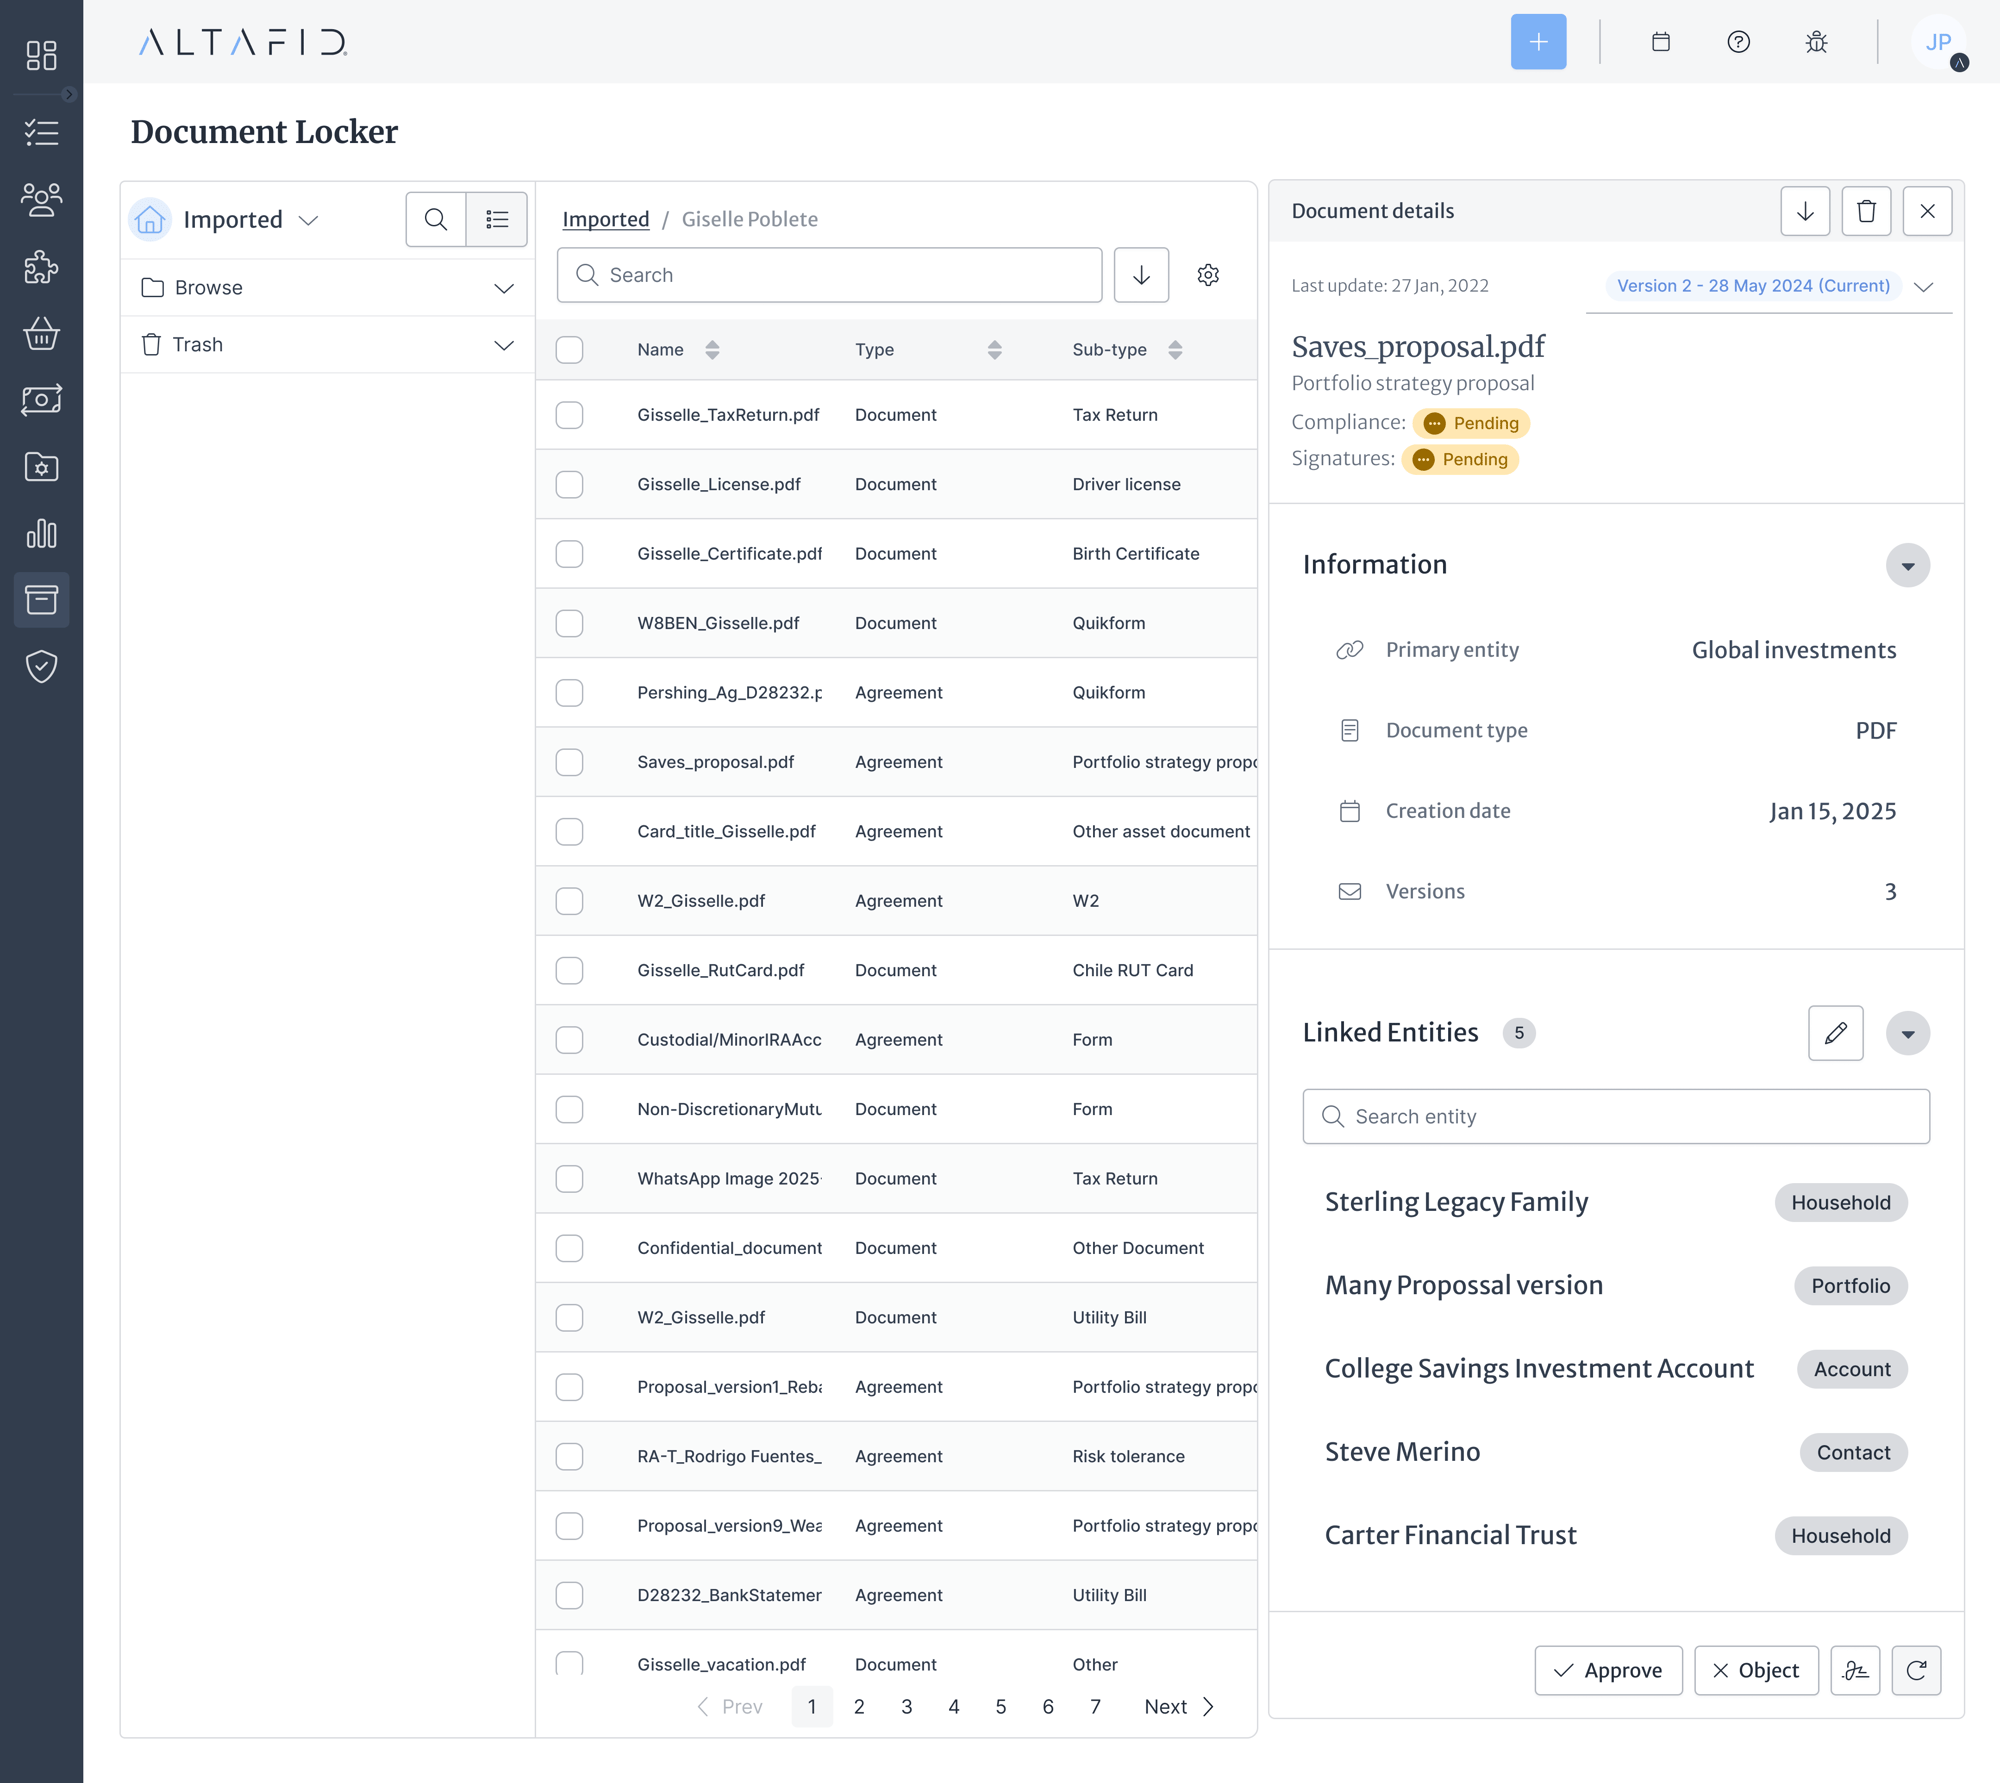Open the settings folder sidebar icon
The image size is (2000, 1783).
pyautogui.click(x=41, y=467)
